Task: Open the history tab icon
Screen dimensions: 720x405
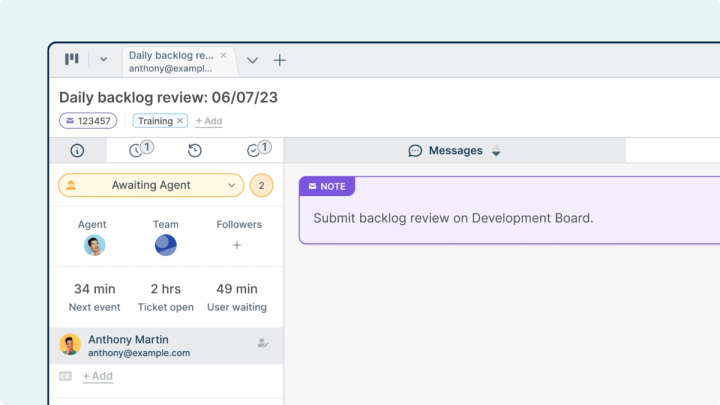Action: [x=195, y=150]
